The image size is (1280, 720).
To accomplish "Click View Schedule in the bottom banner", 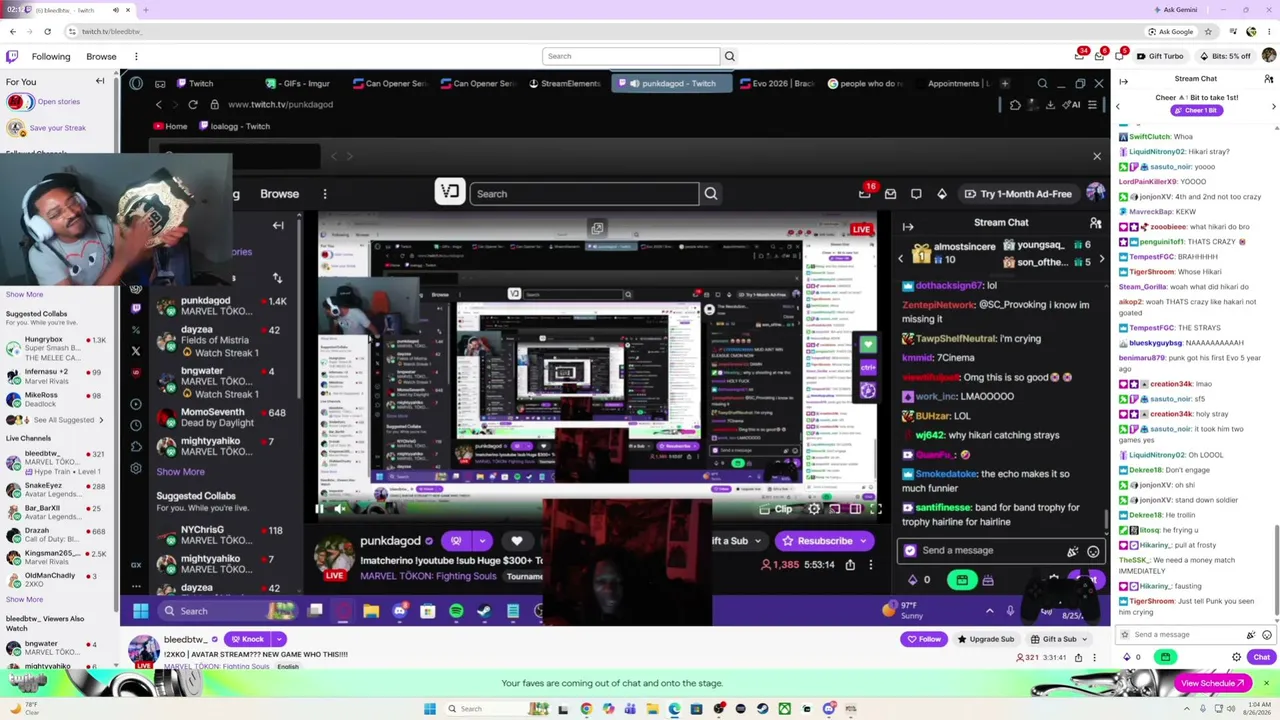I will click(1215, 683).
